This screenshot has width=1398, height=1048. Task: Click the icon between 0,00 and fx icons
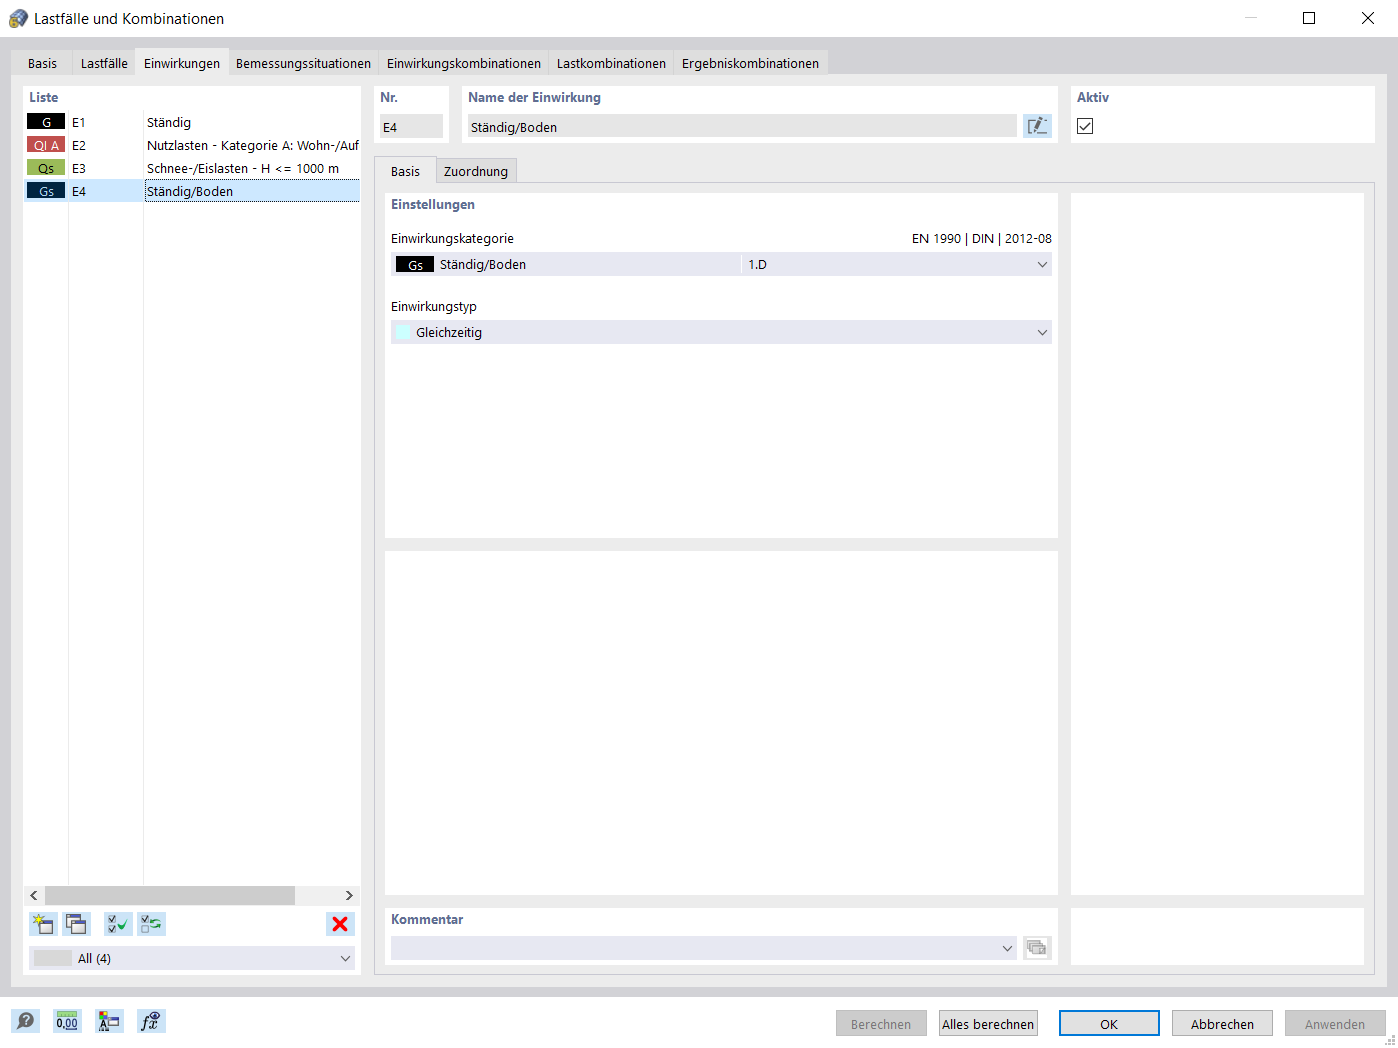[109, 1021]
